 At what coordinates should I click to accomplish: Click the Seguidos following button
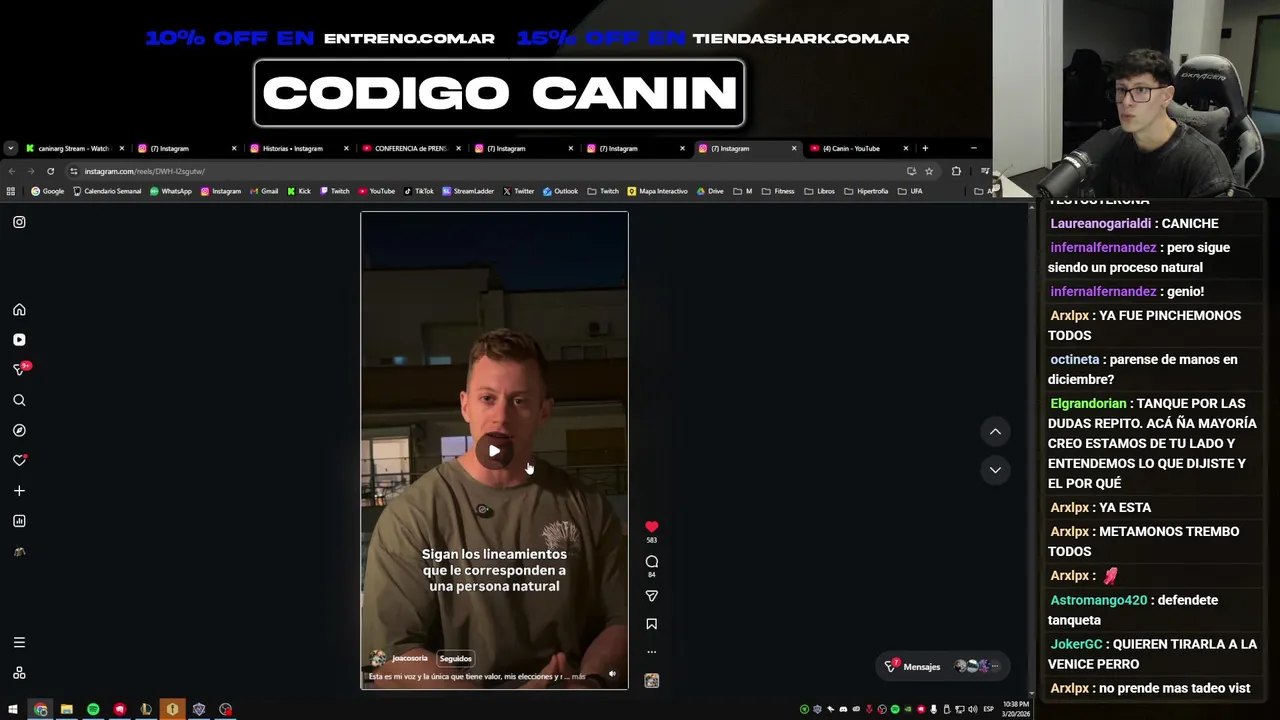pos(455,658)
